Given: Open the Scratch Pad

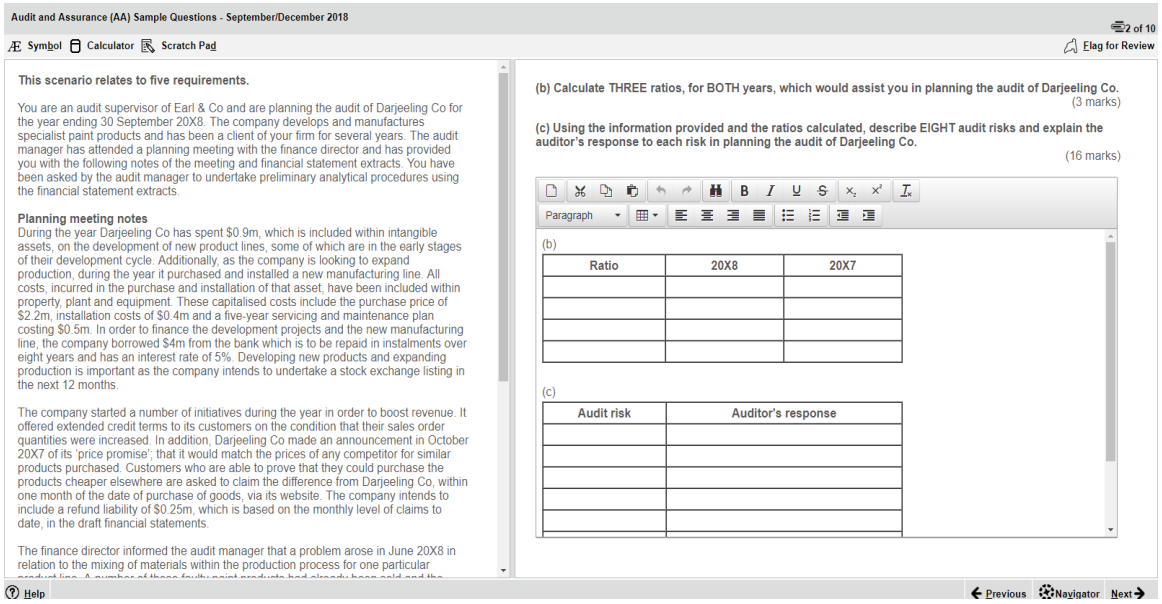Looking at the screenshot, I should click(x=179, y=46).
